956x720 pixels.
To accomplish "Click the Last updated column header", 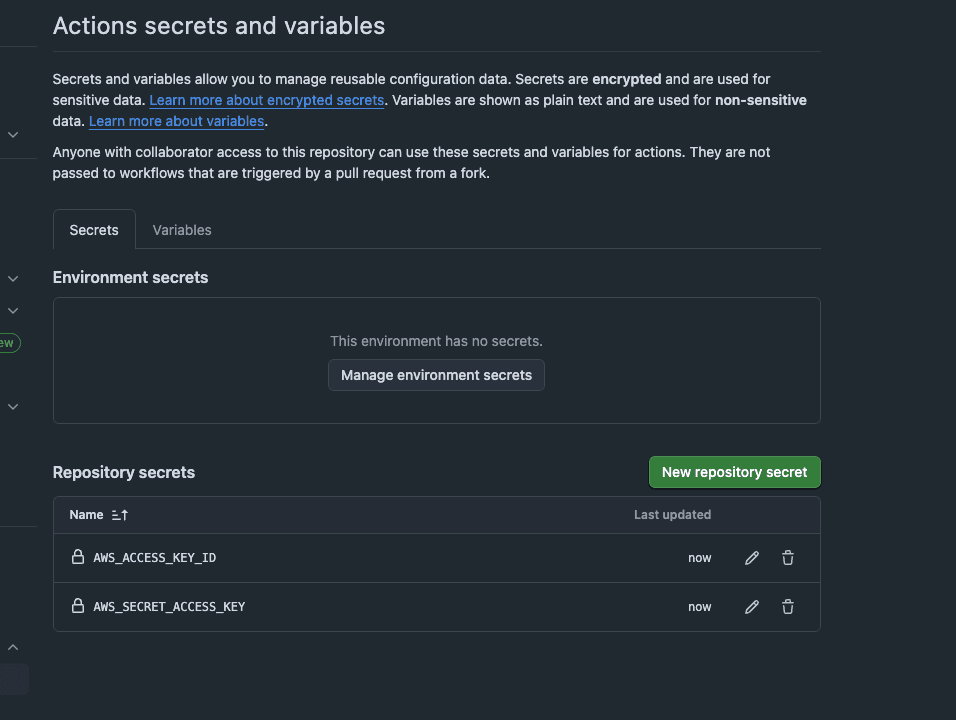I will coord(672,515).
